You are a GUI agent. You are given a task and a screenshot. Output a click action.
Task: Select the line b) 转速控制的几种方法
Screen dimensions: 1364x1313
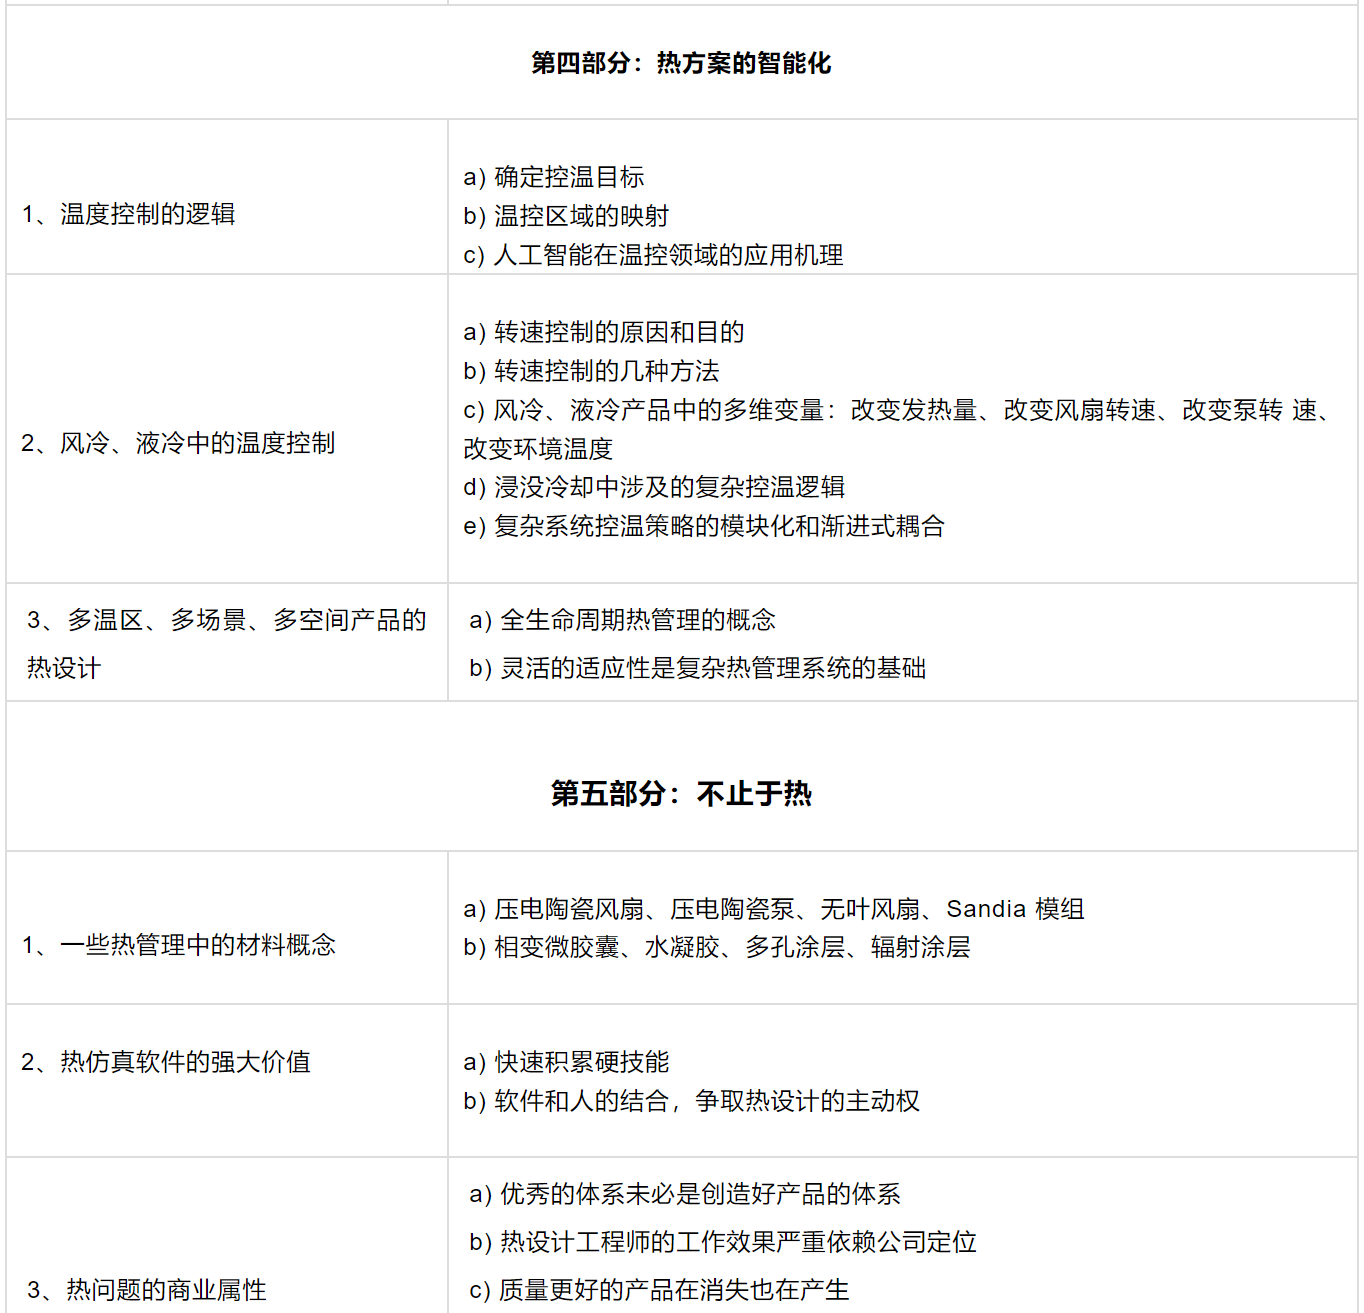[591, 371]
